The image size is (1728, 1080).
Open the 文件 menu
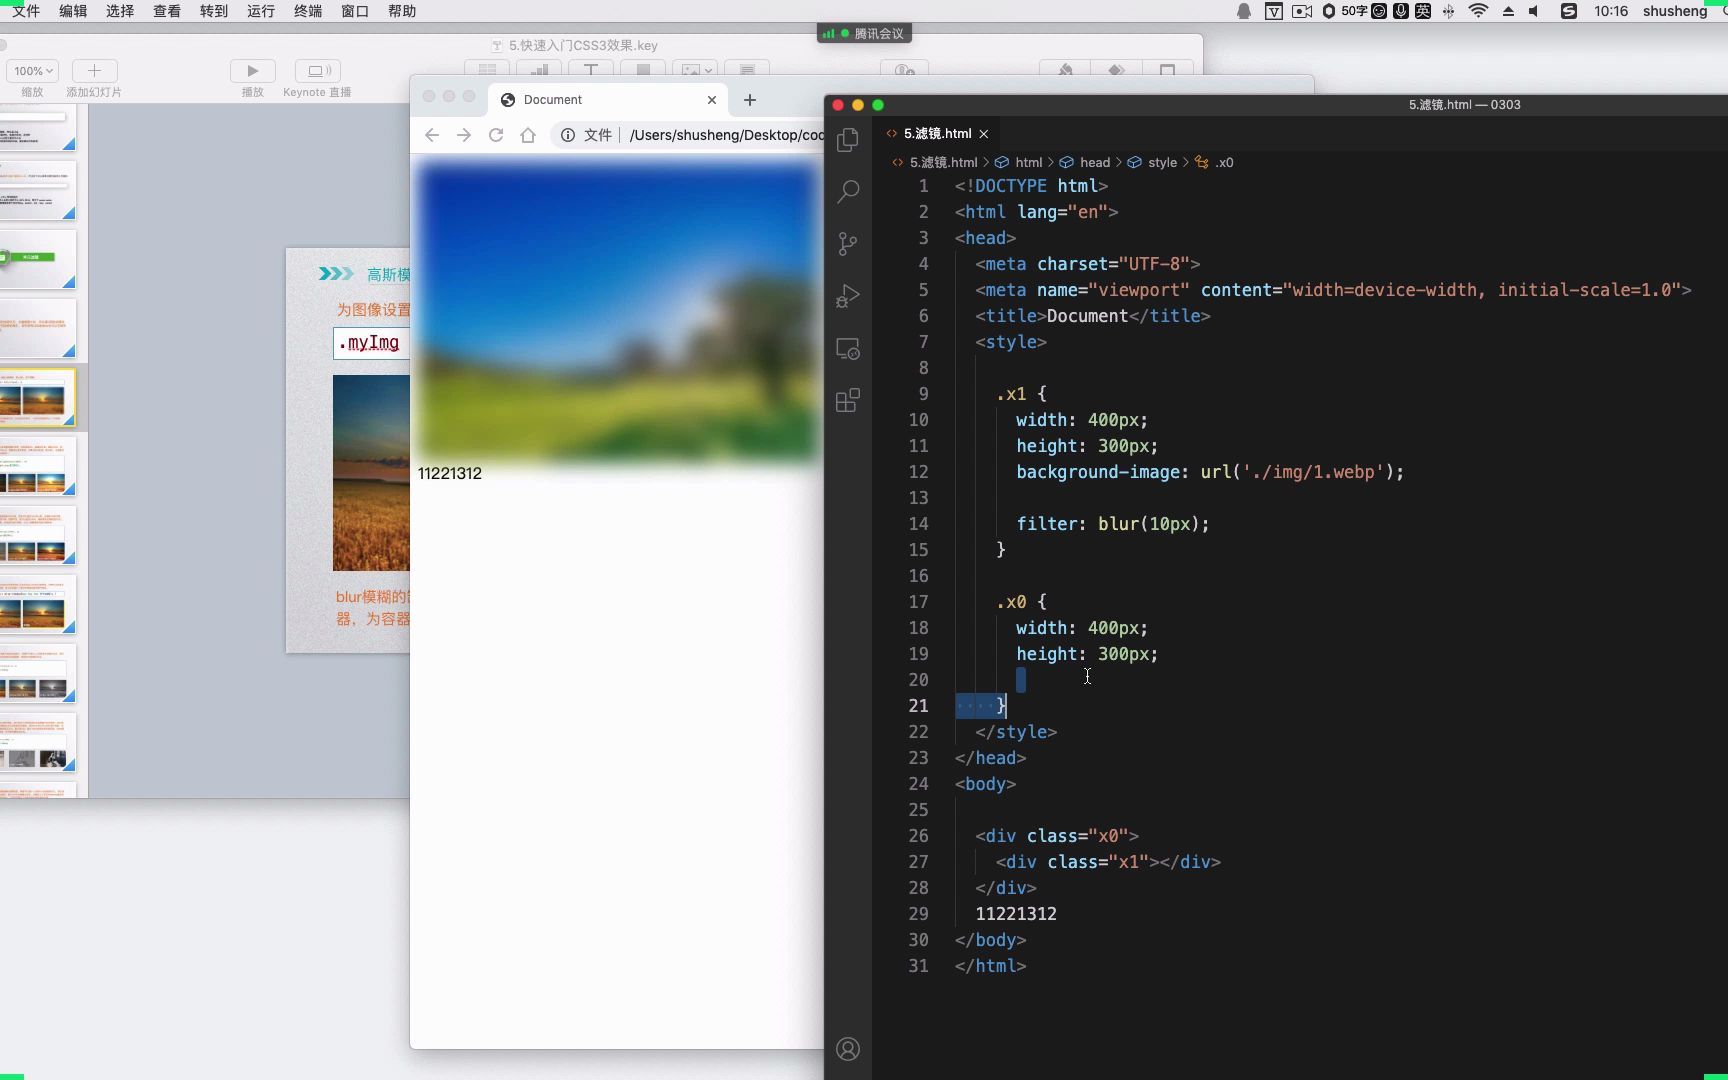[27, 11]
